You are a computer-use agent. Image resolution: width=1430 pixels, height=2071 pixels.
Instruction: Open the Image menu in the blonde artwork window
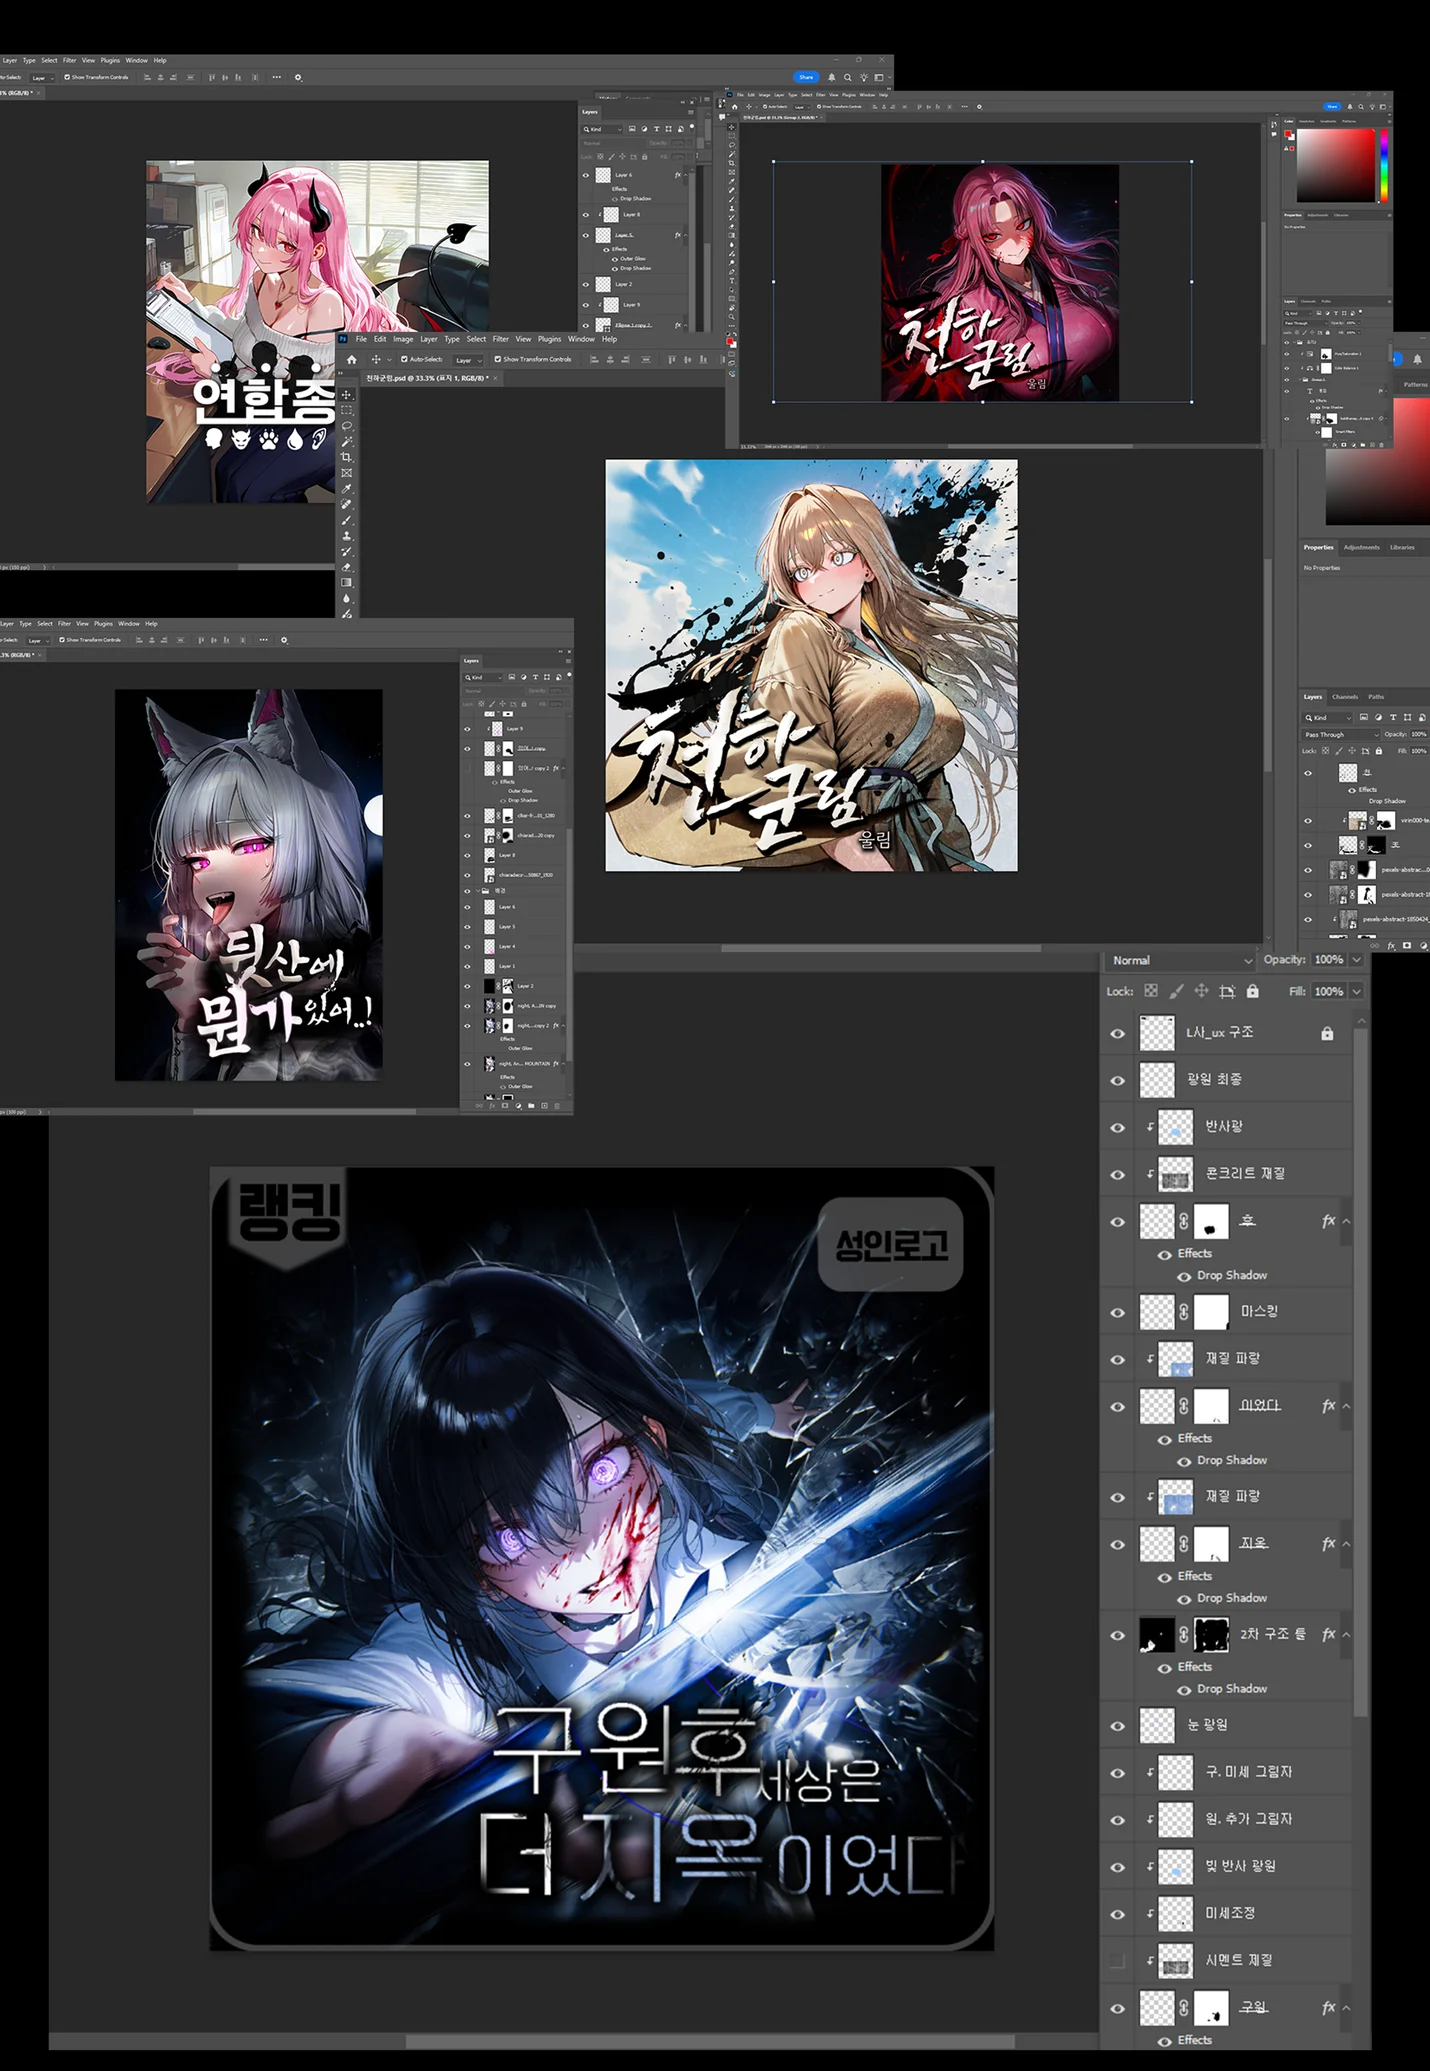coord(403,339)
